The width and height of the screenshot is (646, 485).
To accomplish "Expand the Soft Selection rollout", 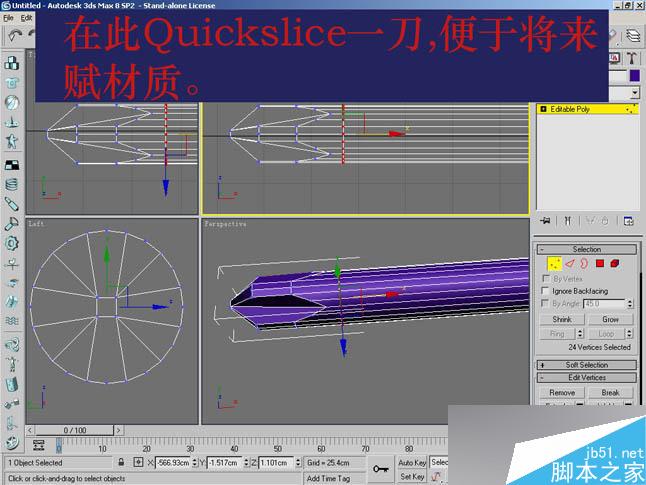I will pos(587,365).
